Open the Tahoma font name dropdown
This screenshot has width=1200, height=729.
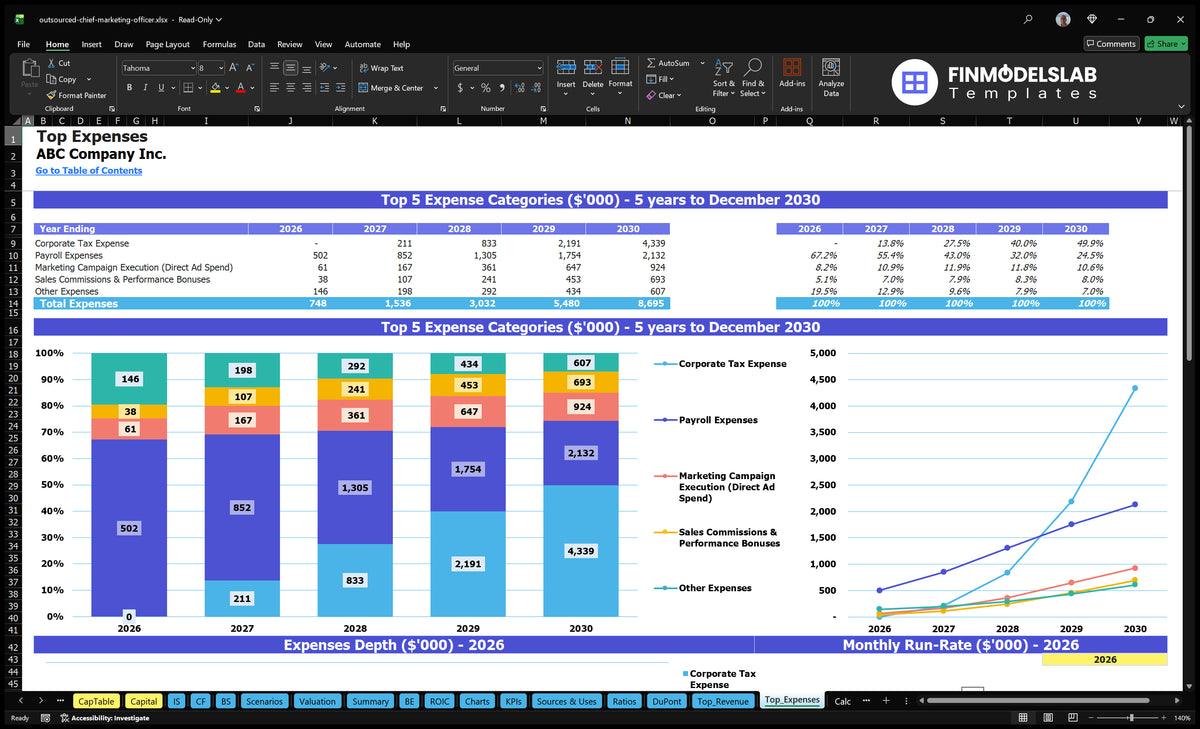tap(192, 68)
